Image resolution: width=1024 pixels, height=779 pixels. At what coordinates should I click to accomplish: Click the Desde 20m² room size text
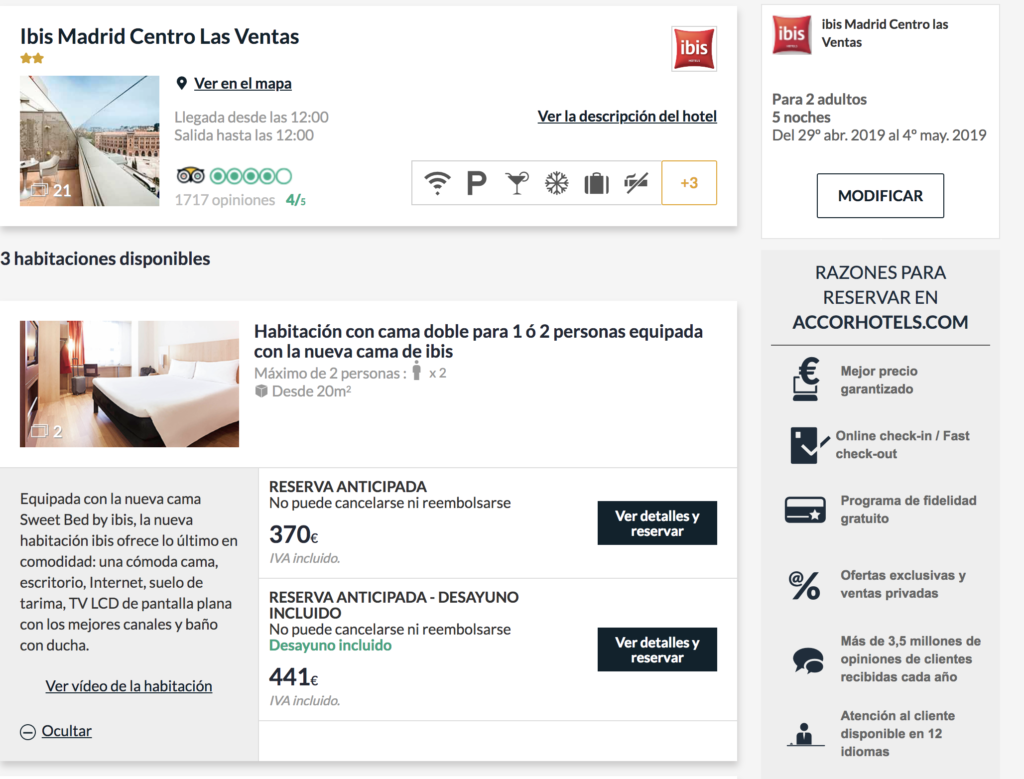click(312, 391)
